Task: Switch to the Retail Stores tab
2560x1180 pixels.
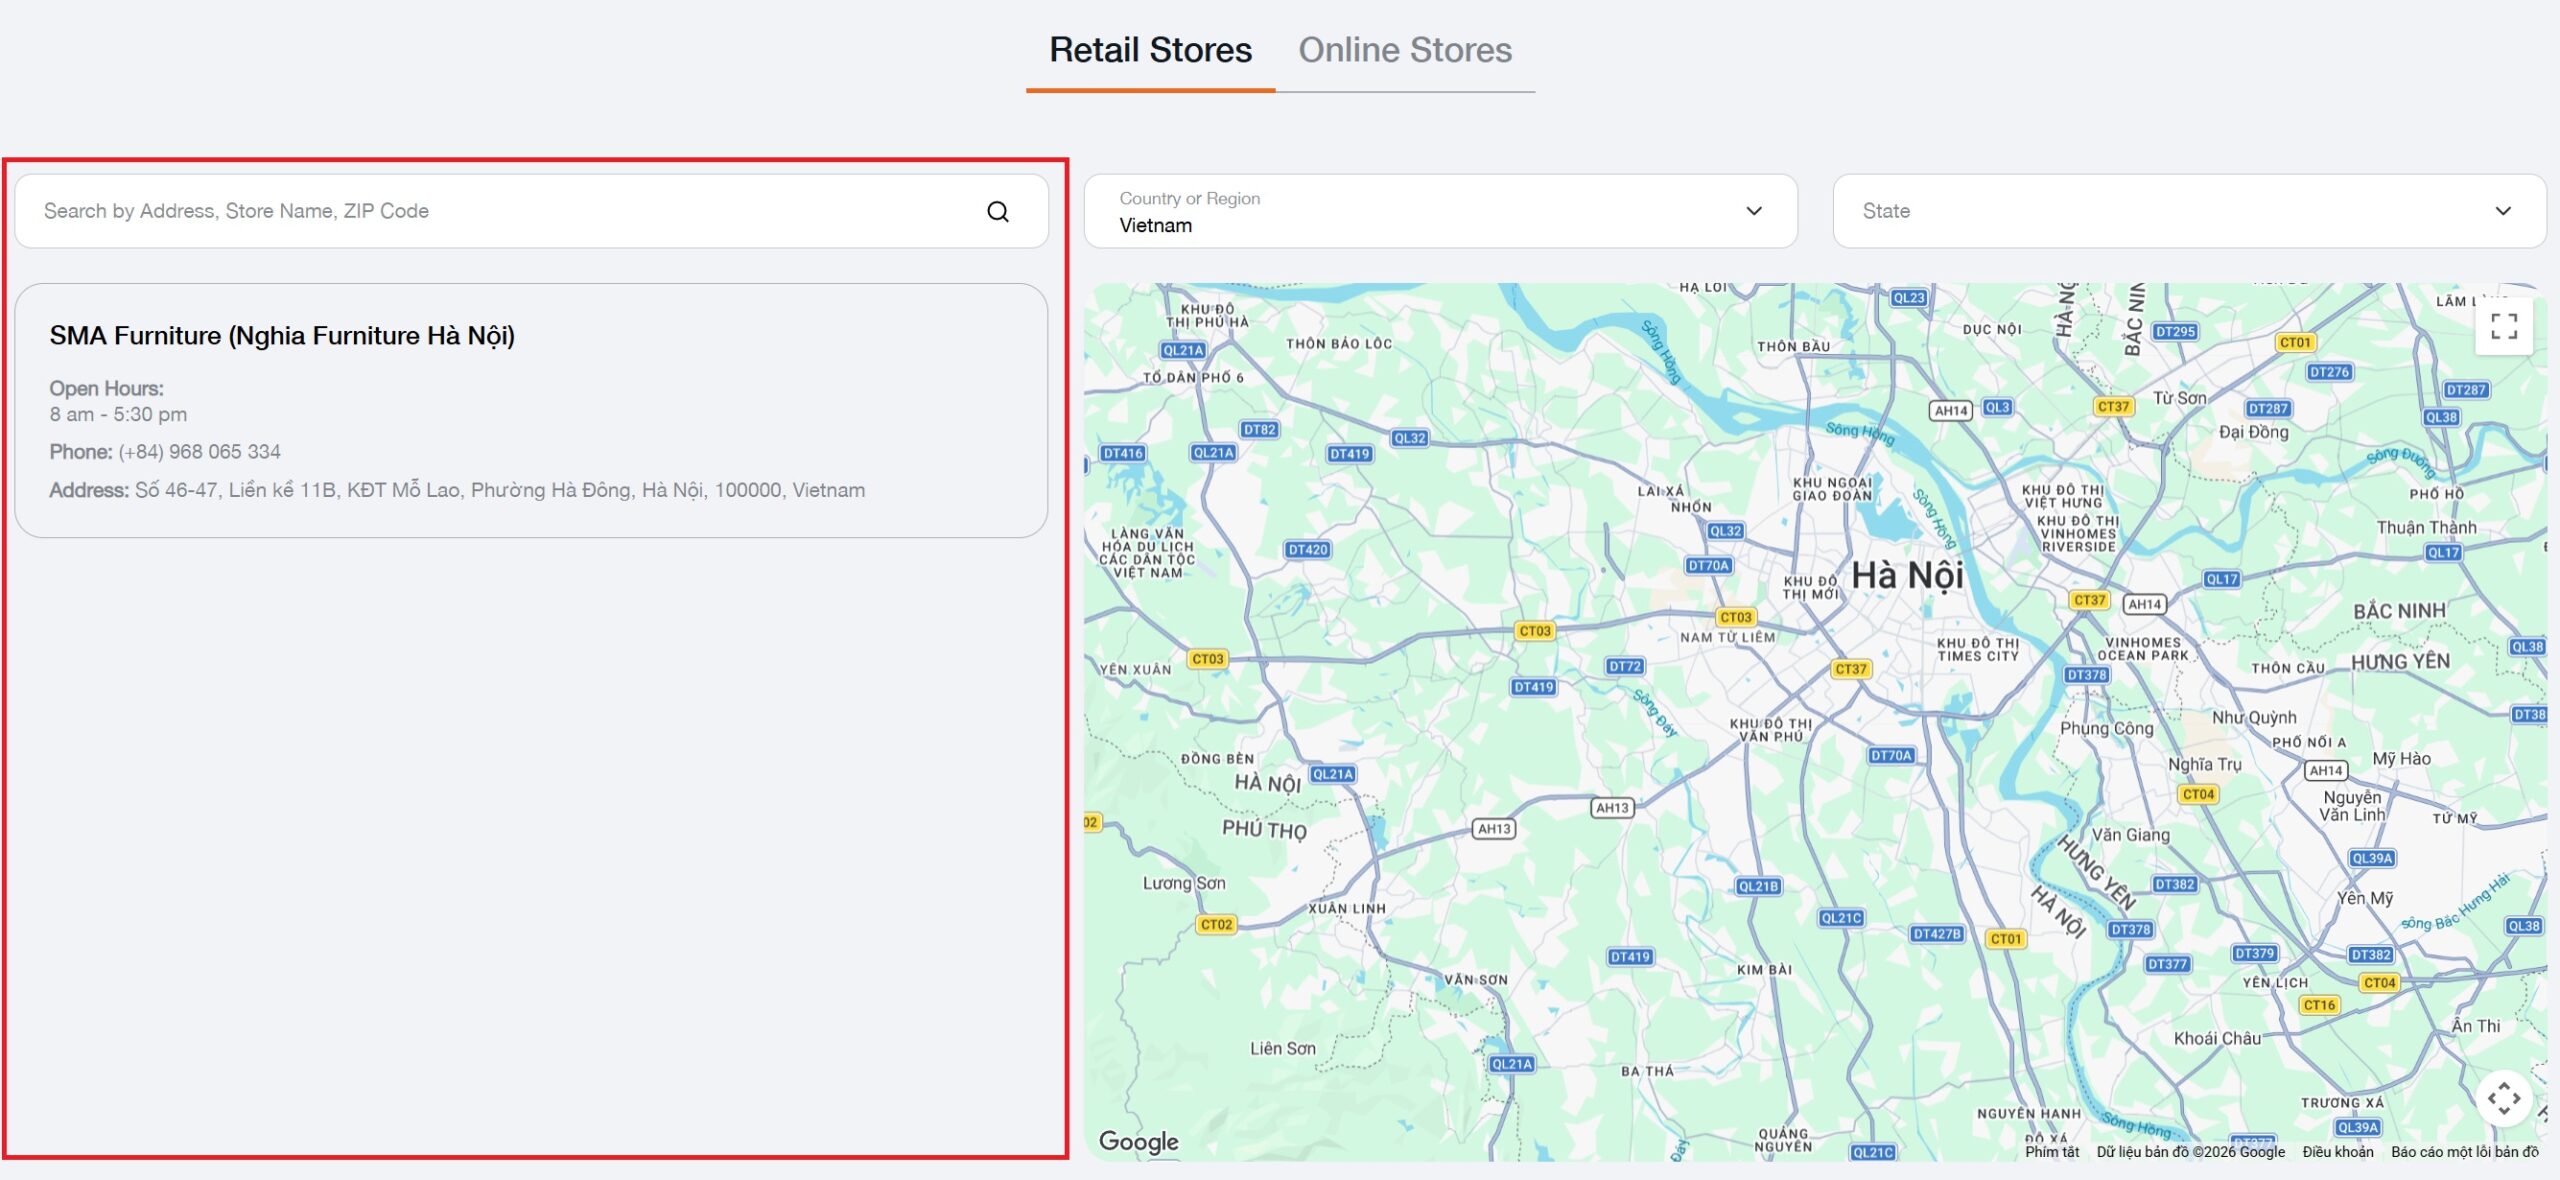Action: 1150,50
